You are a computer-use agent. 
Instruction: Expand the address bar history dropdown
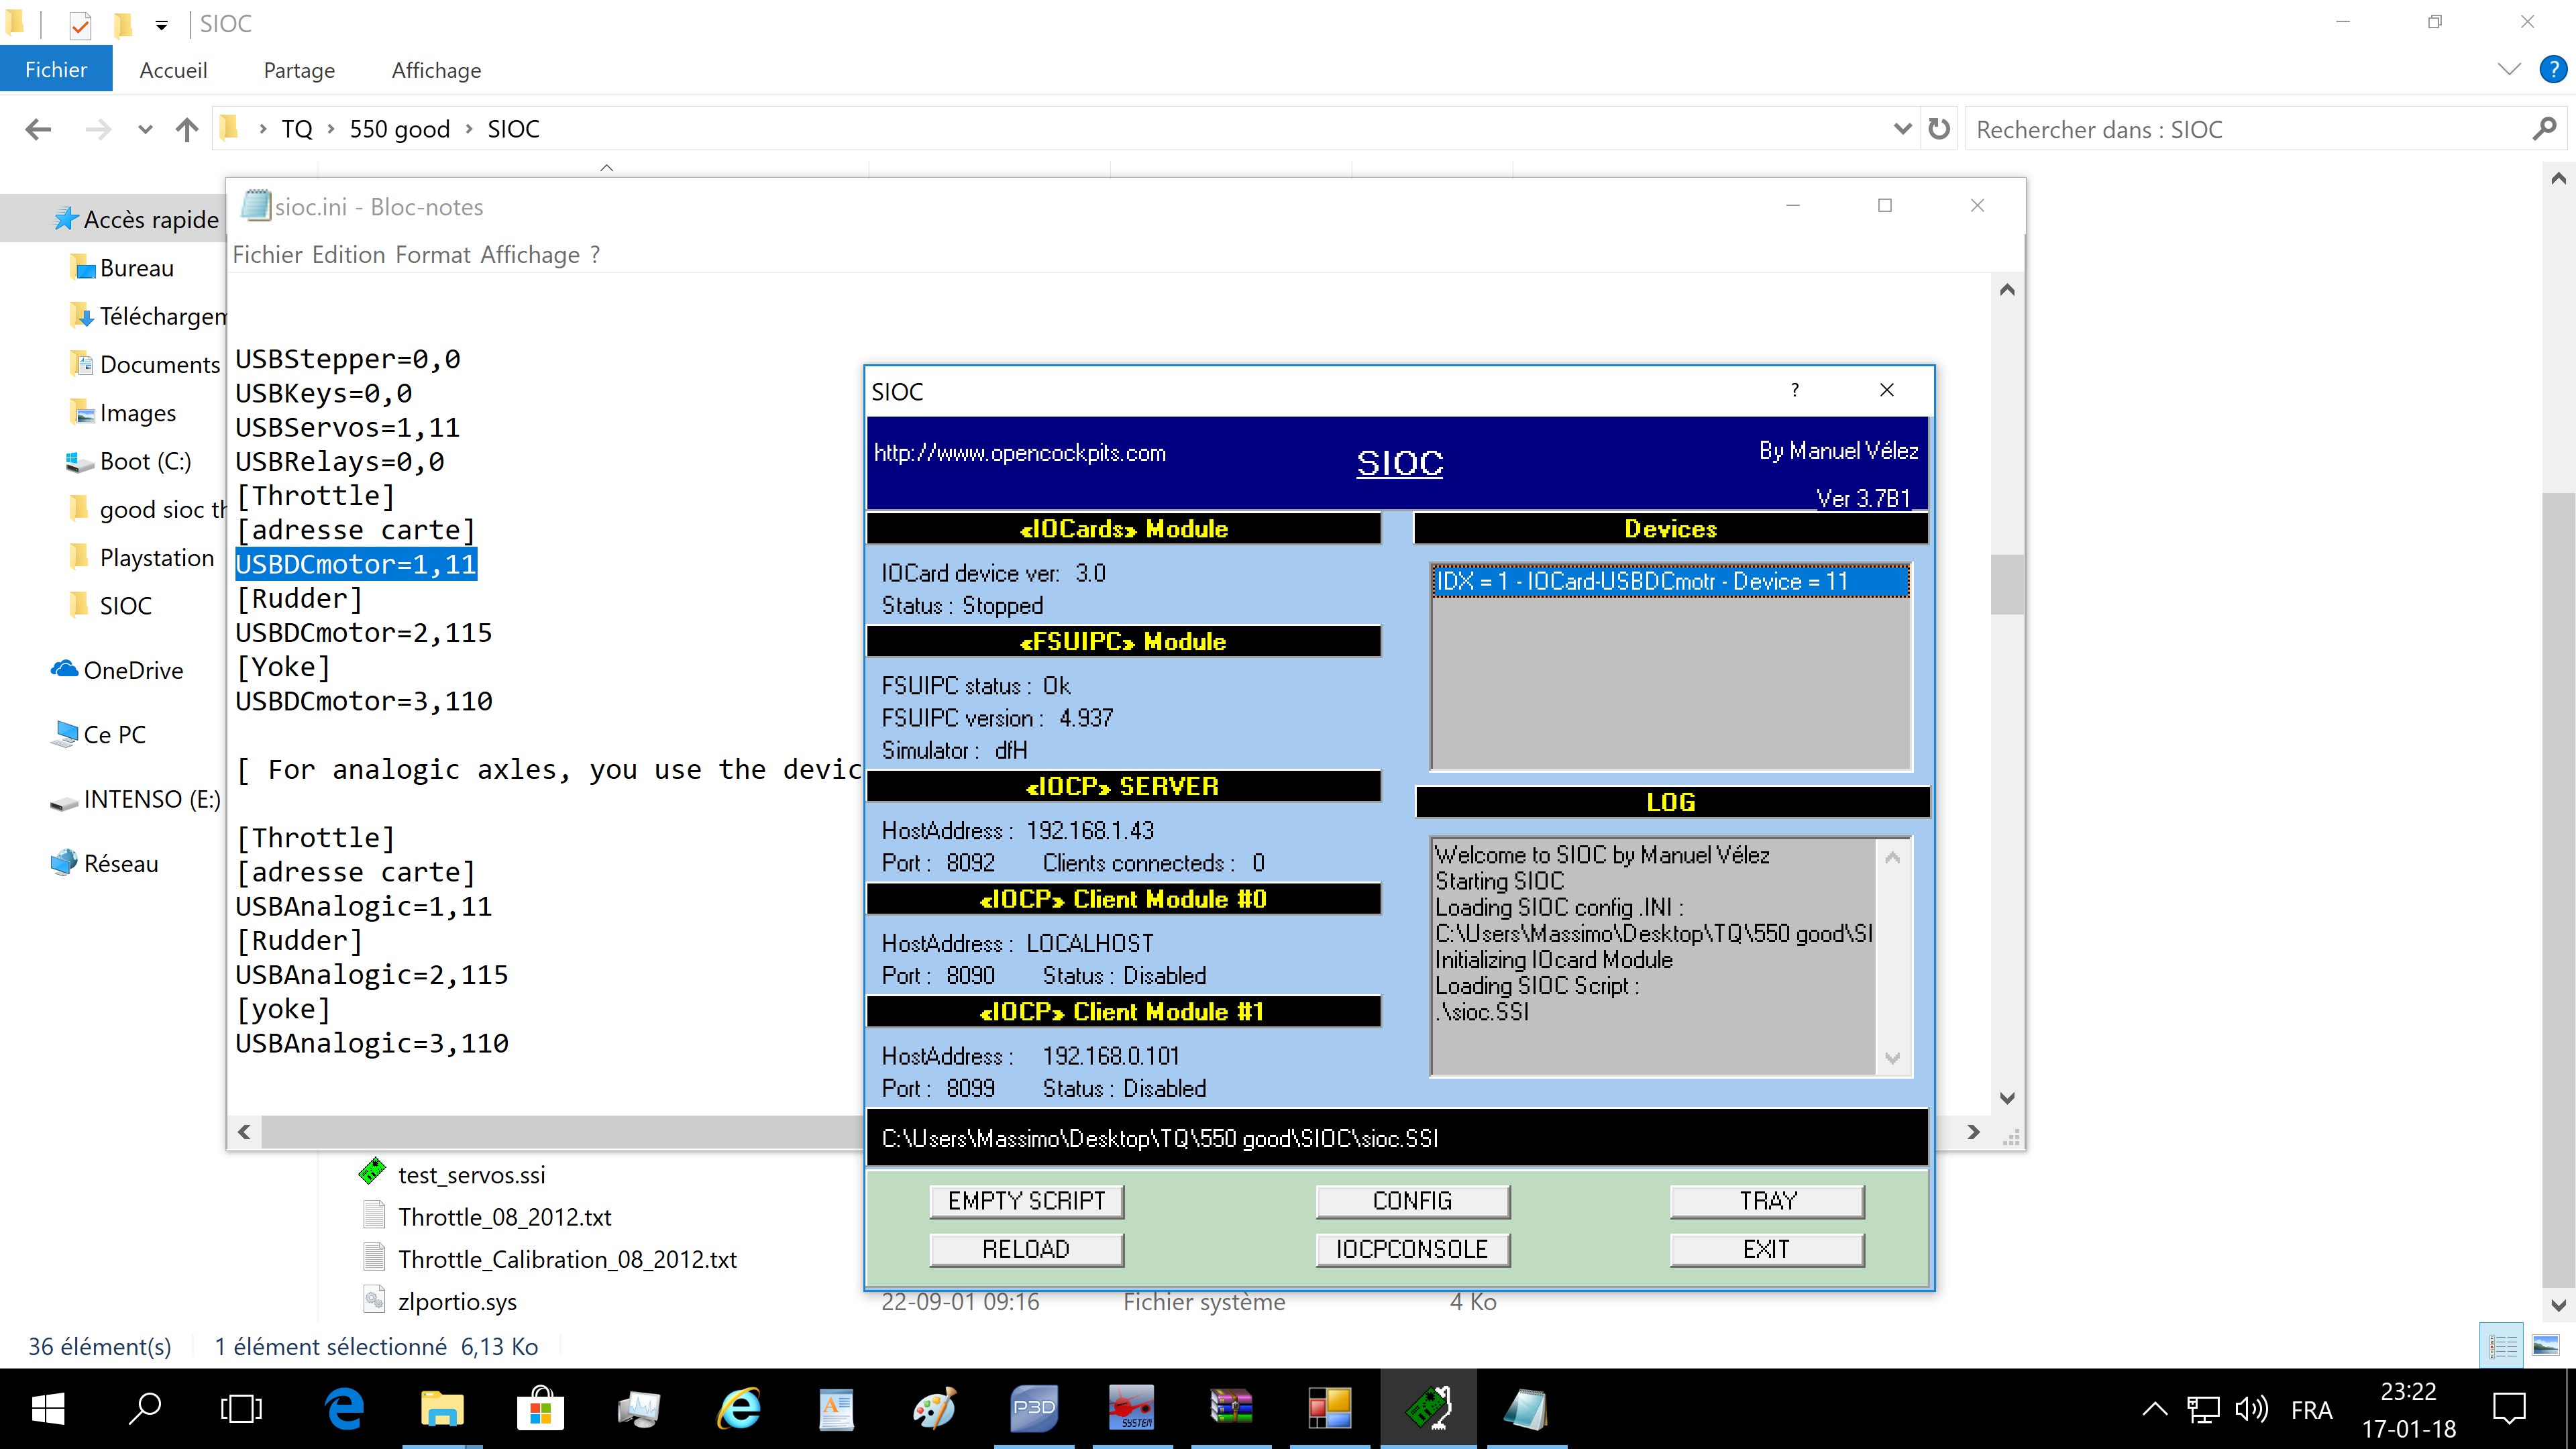1902,129
